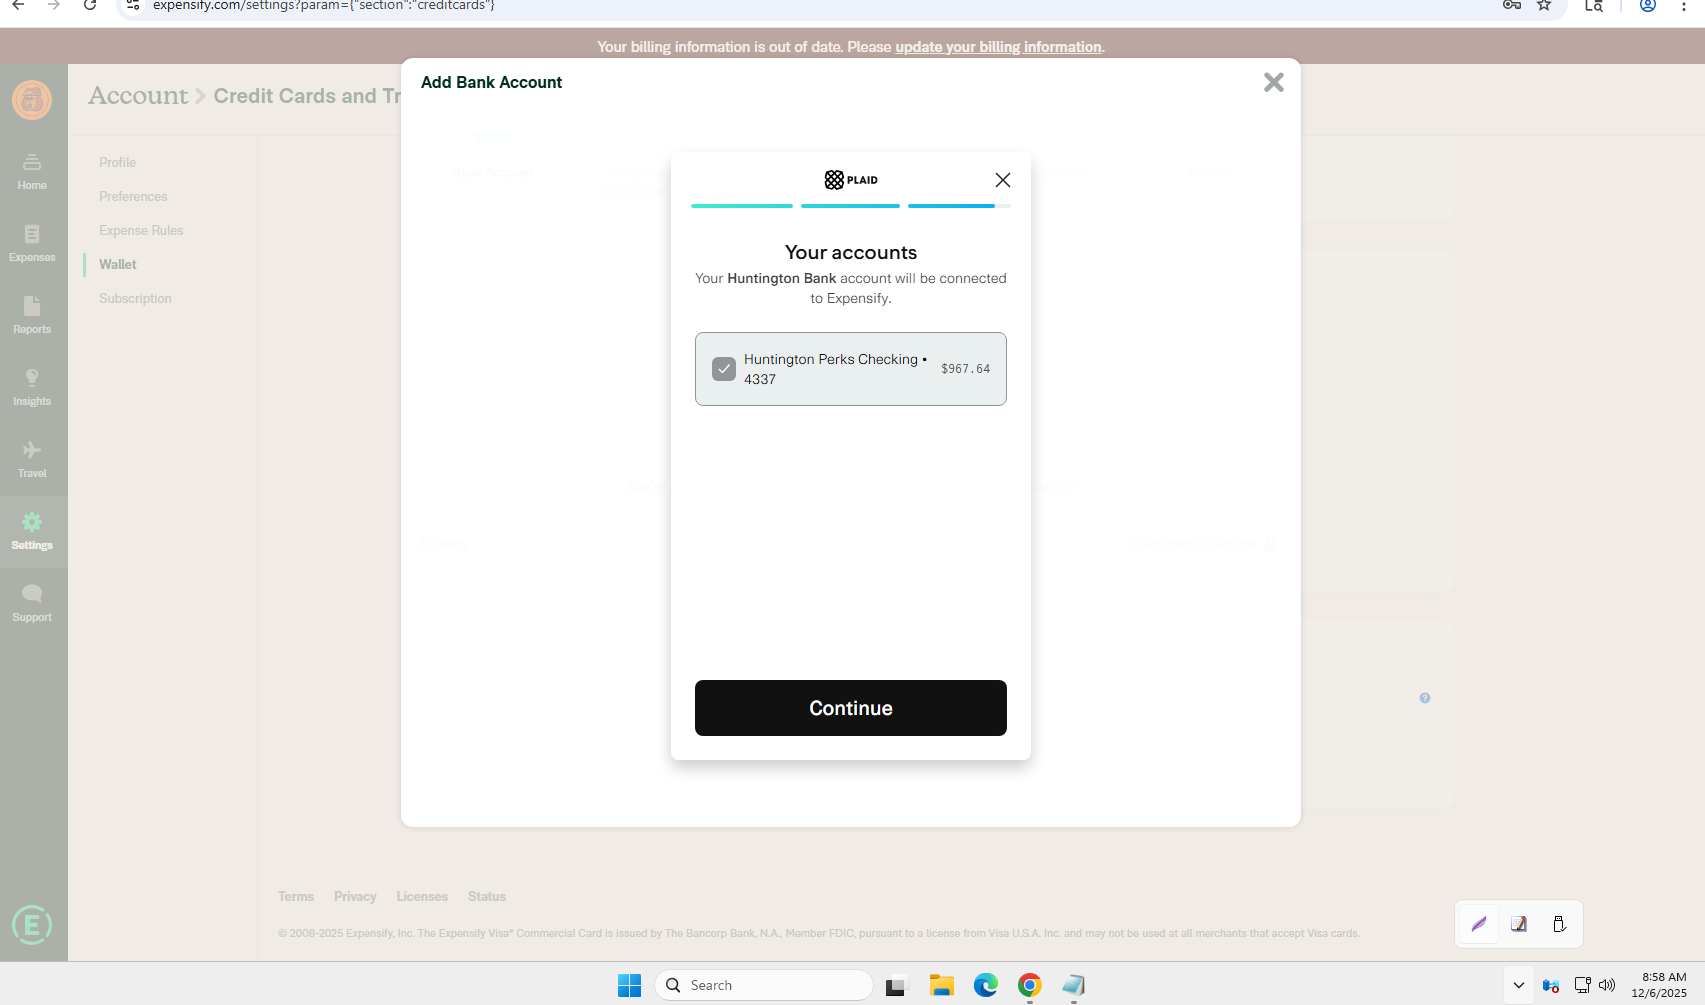Show hidden system tray icons chevron

(1518, 985)
